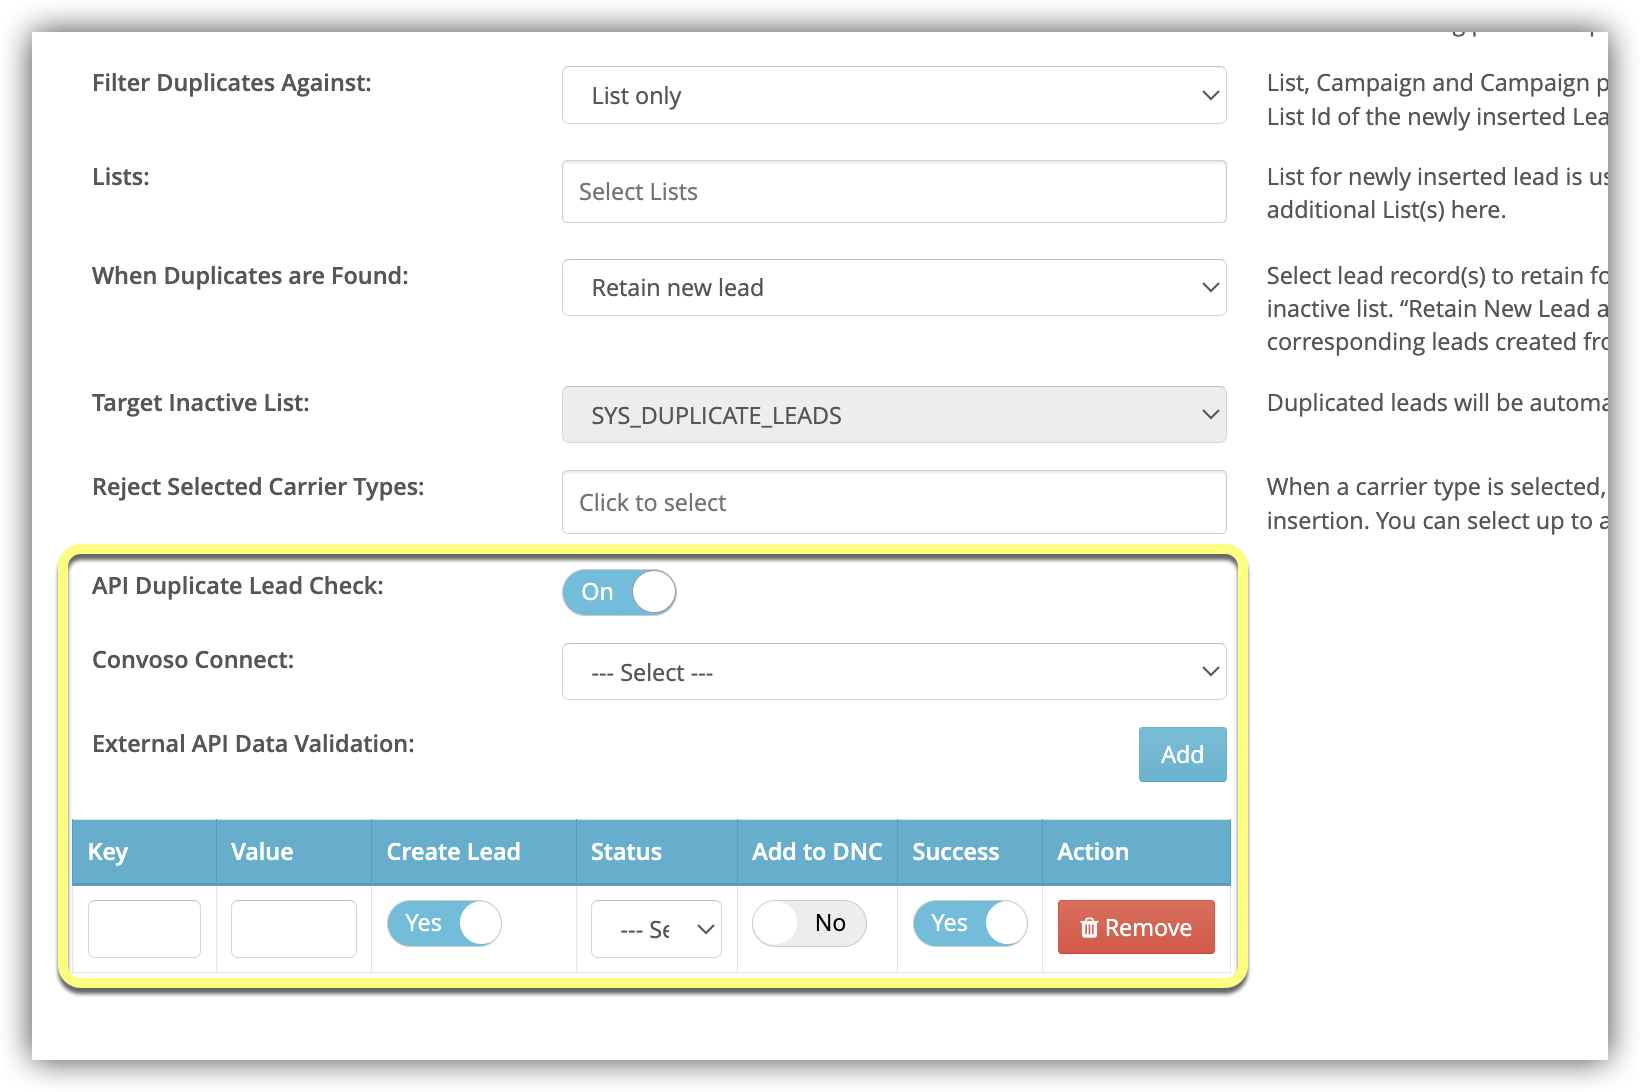Click the Key text input in table row
The height and width of the screenshot is (1092, 1640).
pyautogui.click(x=144, y=928)
